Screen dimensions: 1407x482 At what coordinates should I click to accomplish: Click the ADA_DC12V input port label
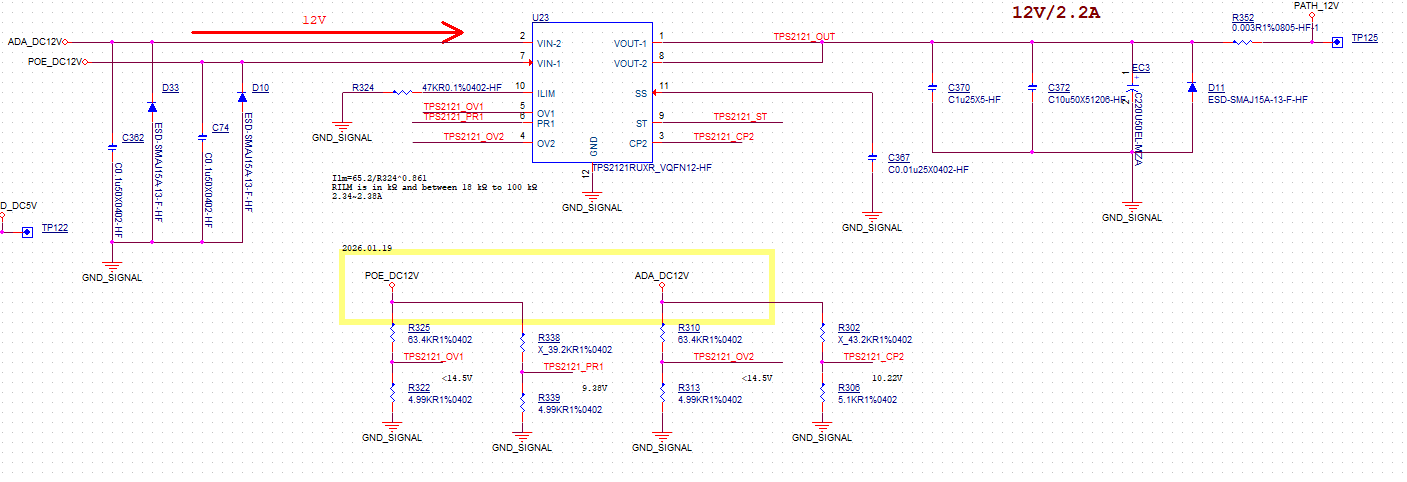(33, 42)
